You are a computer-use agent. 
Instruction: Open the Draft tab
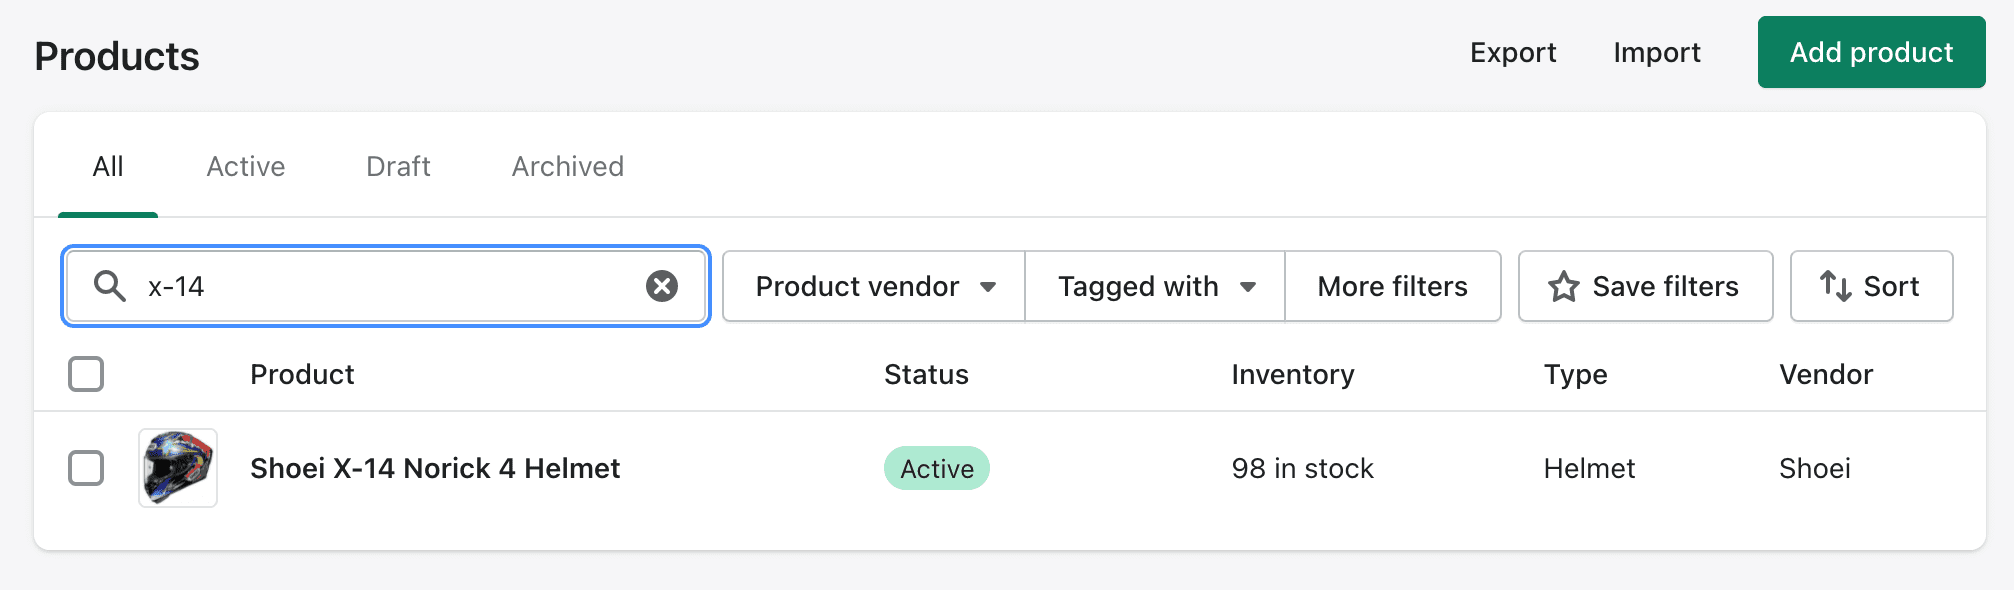[398, 166]
